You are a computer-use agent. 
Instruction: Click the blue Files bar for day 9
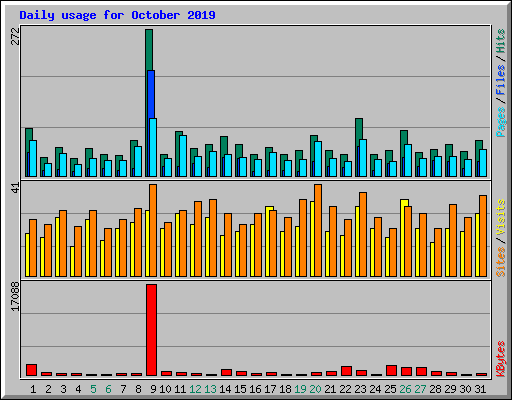pos(151,94)
